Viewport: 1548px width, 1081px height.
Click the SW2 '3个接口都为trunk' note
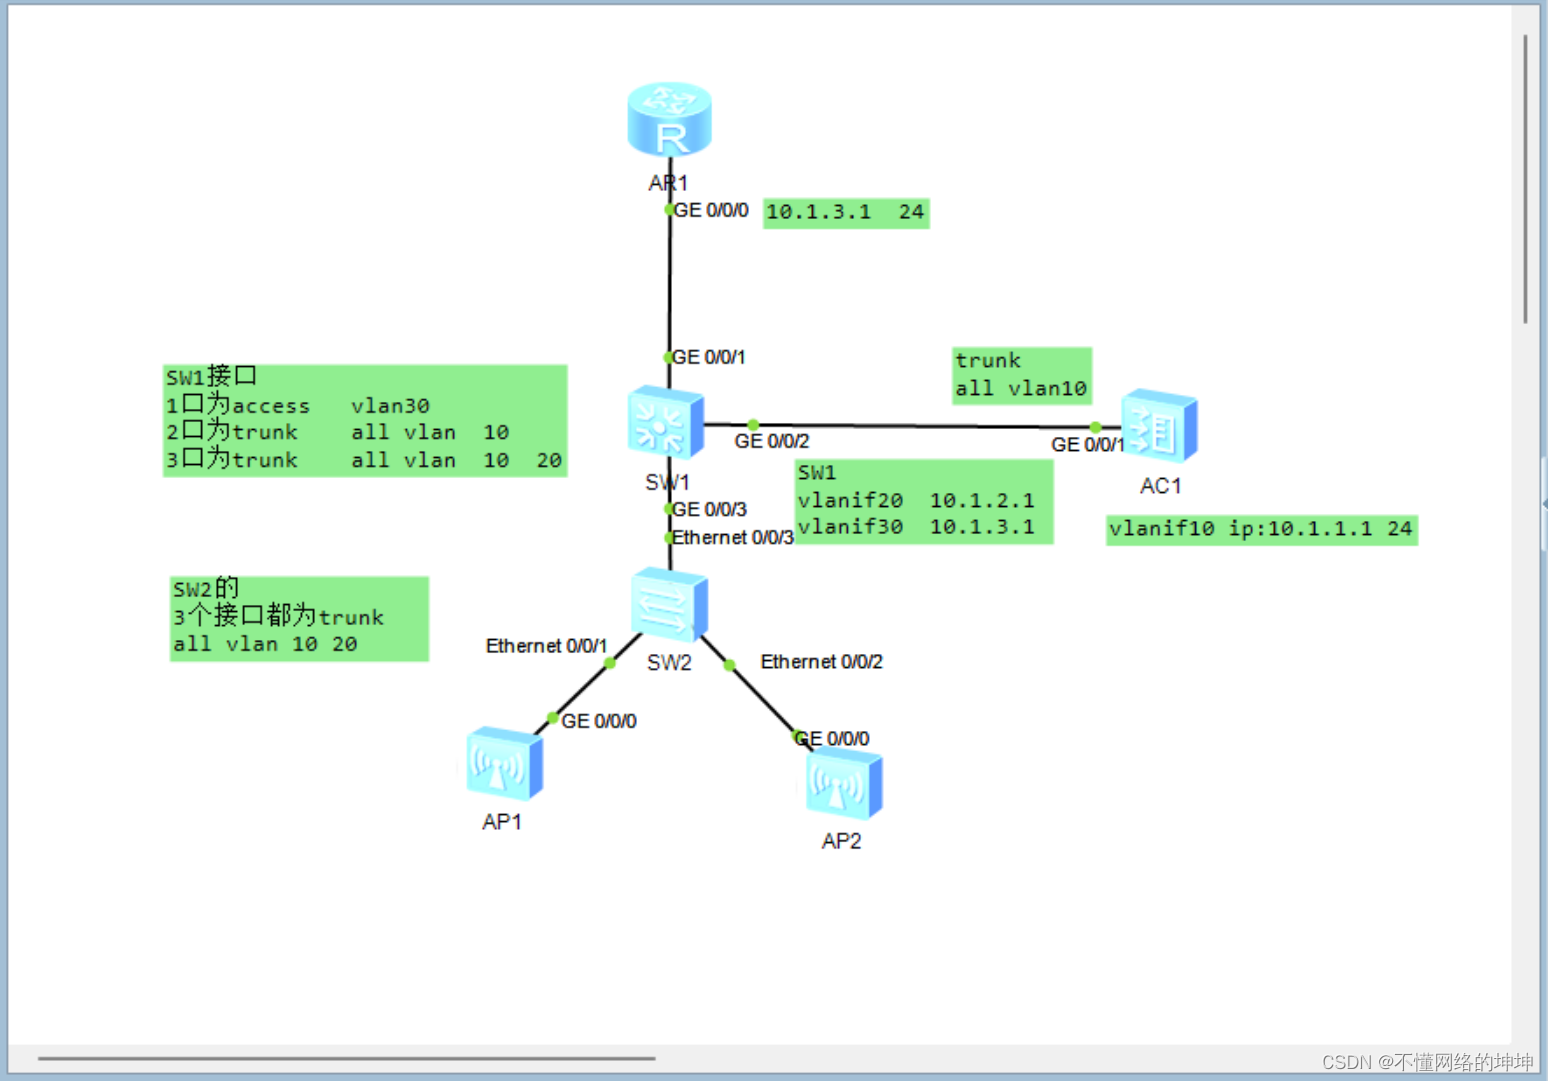click(x=299, y=618)
